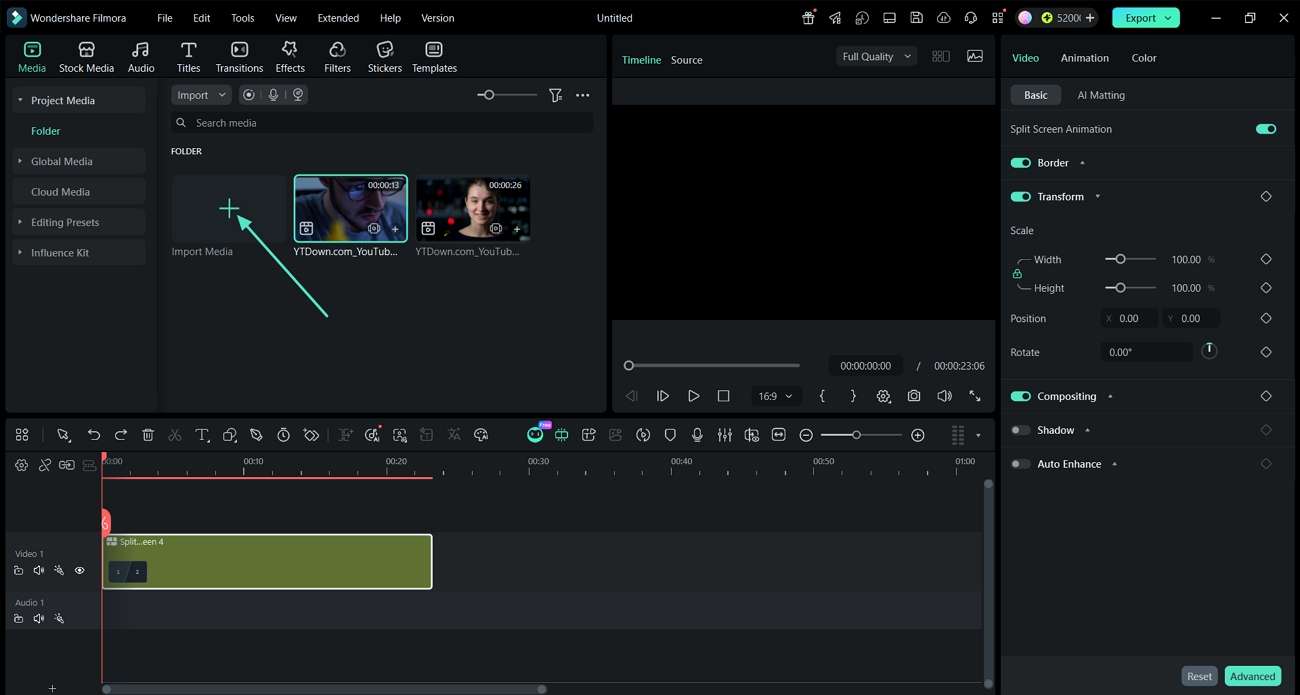This screenshot has height=695, width=1300.
Task: Mute the Video 1 track
Action: 39,571
